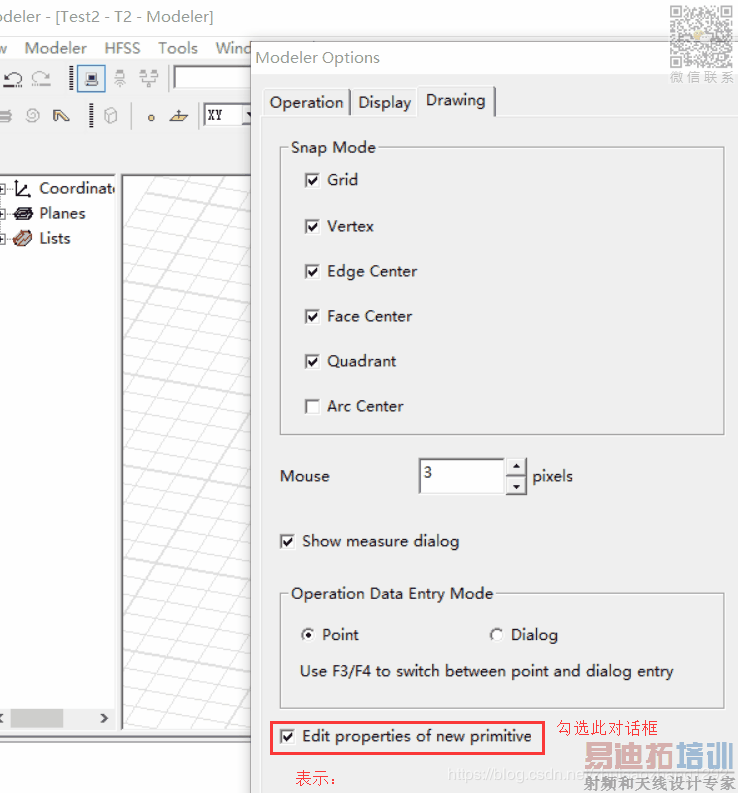Screen dimensions: 738x793
Task: Select the local machine (computer) icon
Action: point(91,78)
